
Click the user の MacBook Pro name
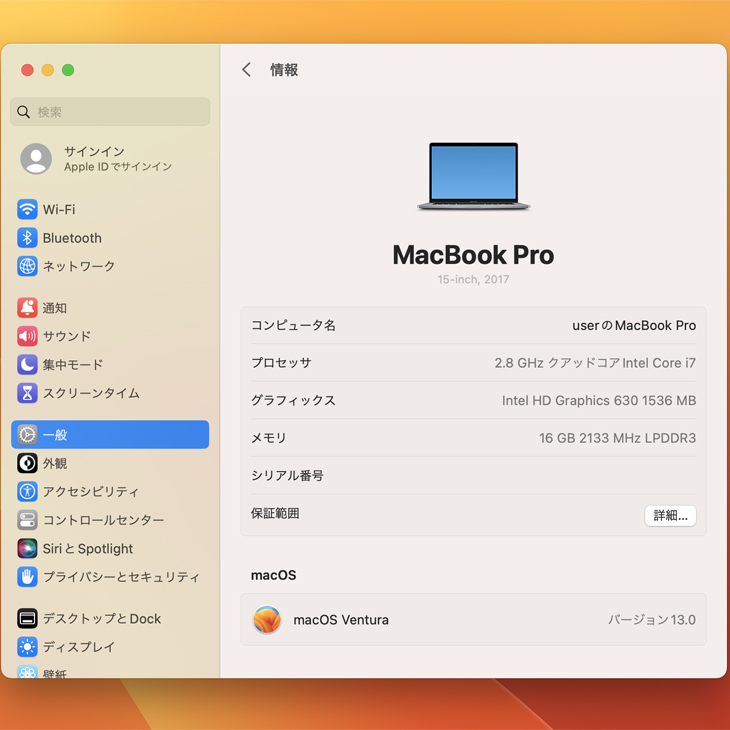click(634, 325)
